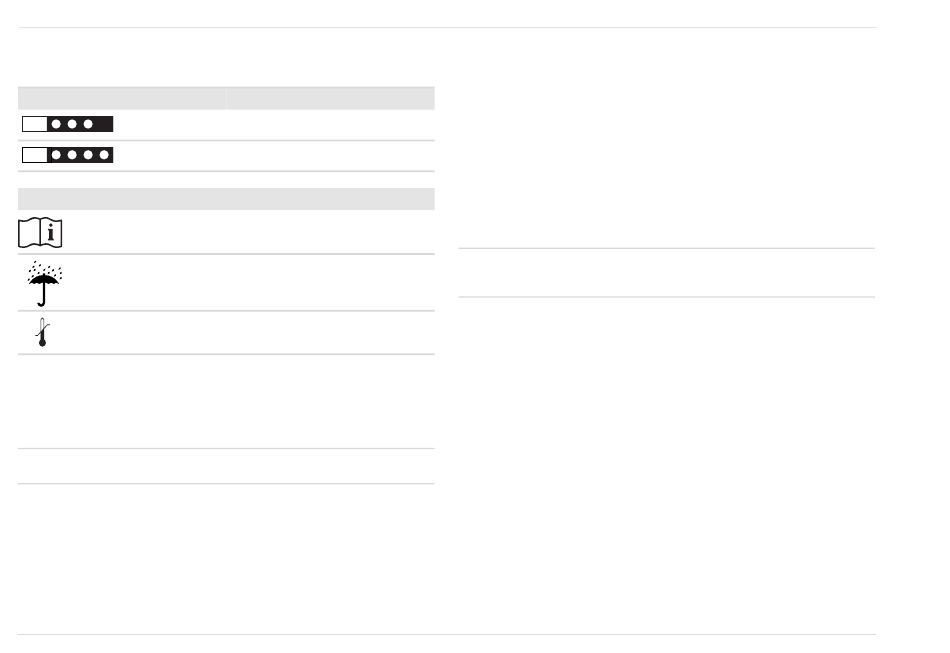
Task: Click the umbrella with raindrops symbol
Action: (x=44, y=283)
